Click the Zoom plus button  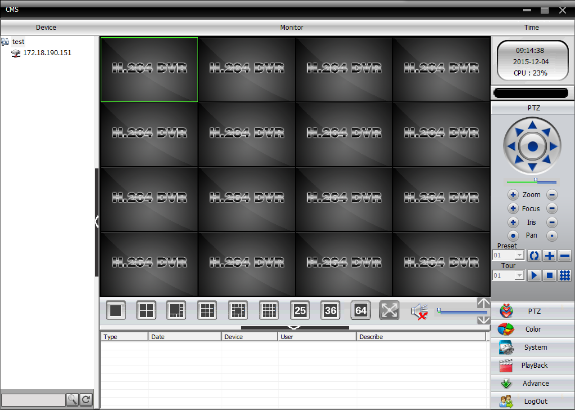click(513, 194)
